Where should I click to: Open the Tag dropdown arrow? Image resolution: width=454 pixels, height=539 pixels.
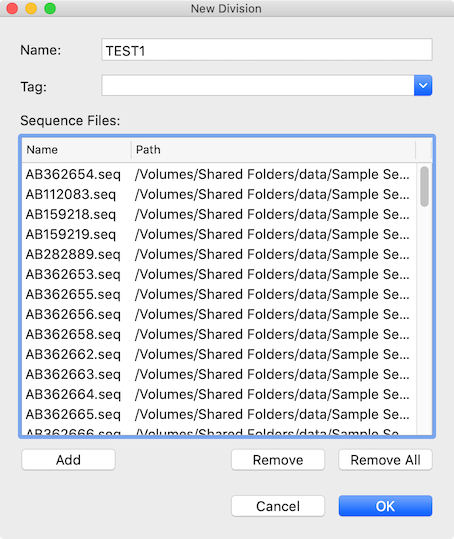point(423,85)
